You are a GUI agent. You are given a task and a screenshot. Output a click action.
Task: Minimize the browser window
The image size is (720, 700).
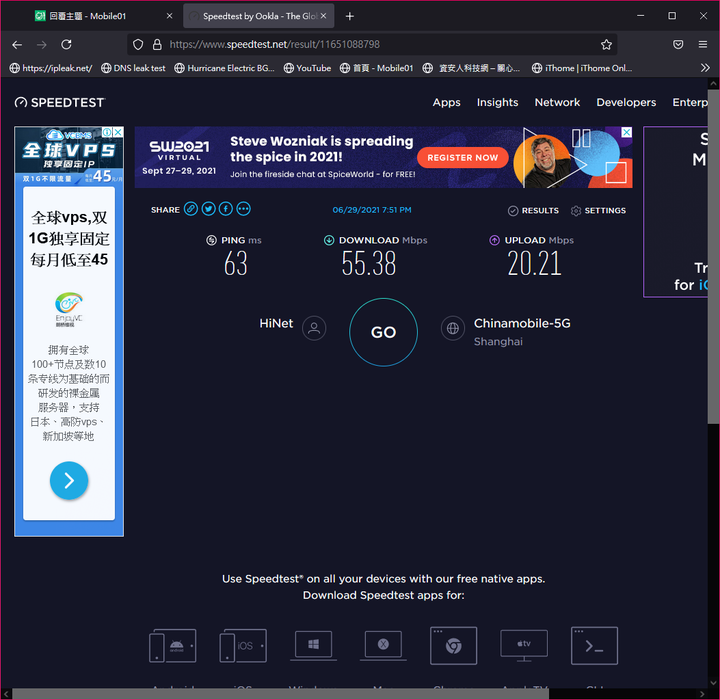coord(641,16)
